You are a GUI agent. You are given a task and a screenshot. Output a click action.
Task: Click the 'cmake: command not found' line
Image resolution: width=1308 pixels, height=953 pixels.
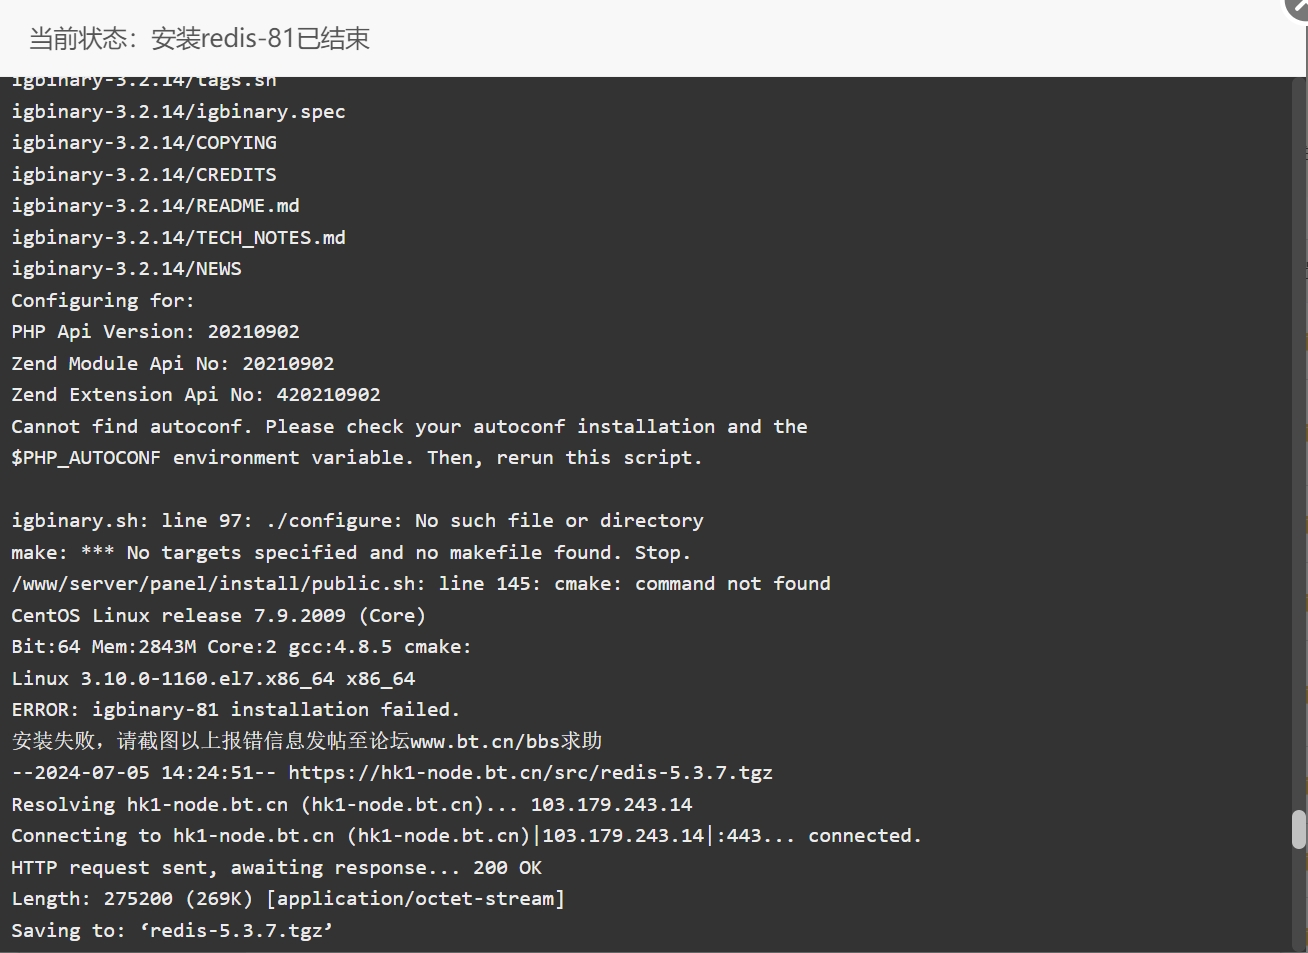click(421, 584)
